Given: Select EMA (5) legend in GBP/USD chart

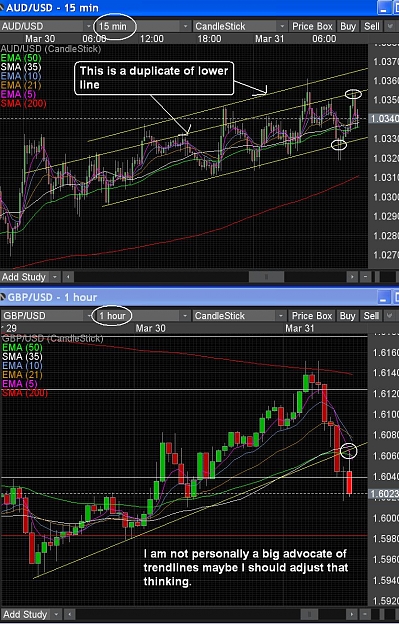Looking at the screenshot, I should (x=20, y=384).
